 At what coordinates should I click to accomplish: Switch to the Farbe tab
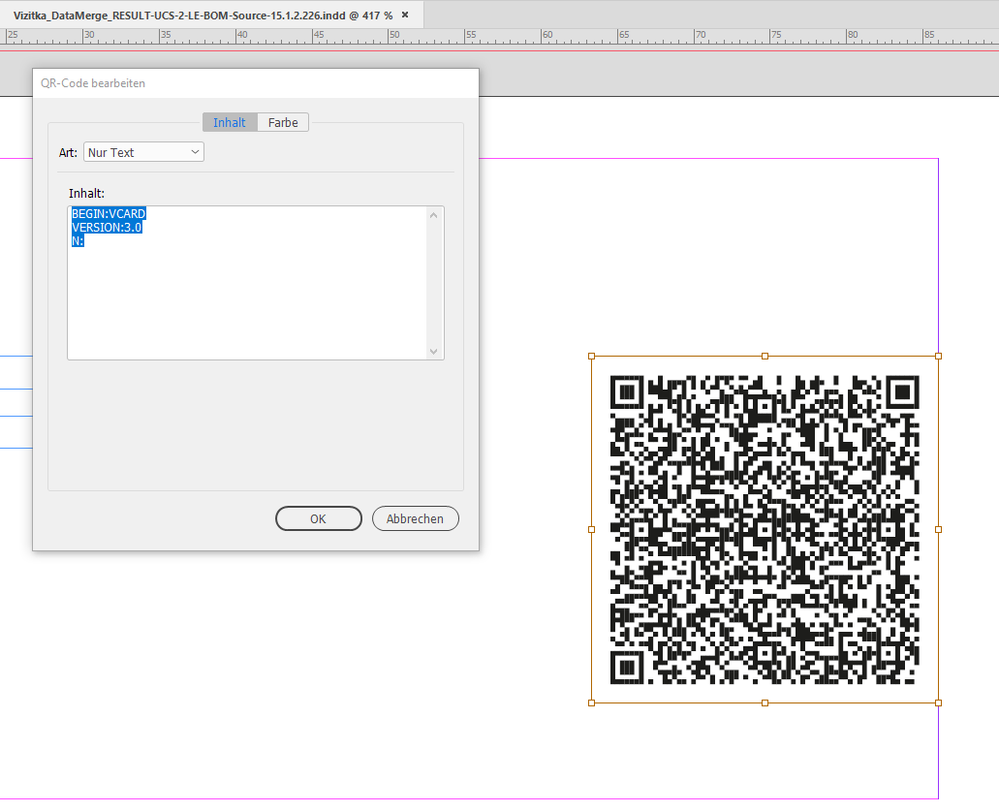(x=283, y=122)
